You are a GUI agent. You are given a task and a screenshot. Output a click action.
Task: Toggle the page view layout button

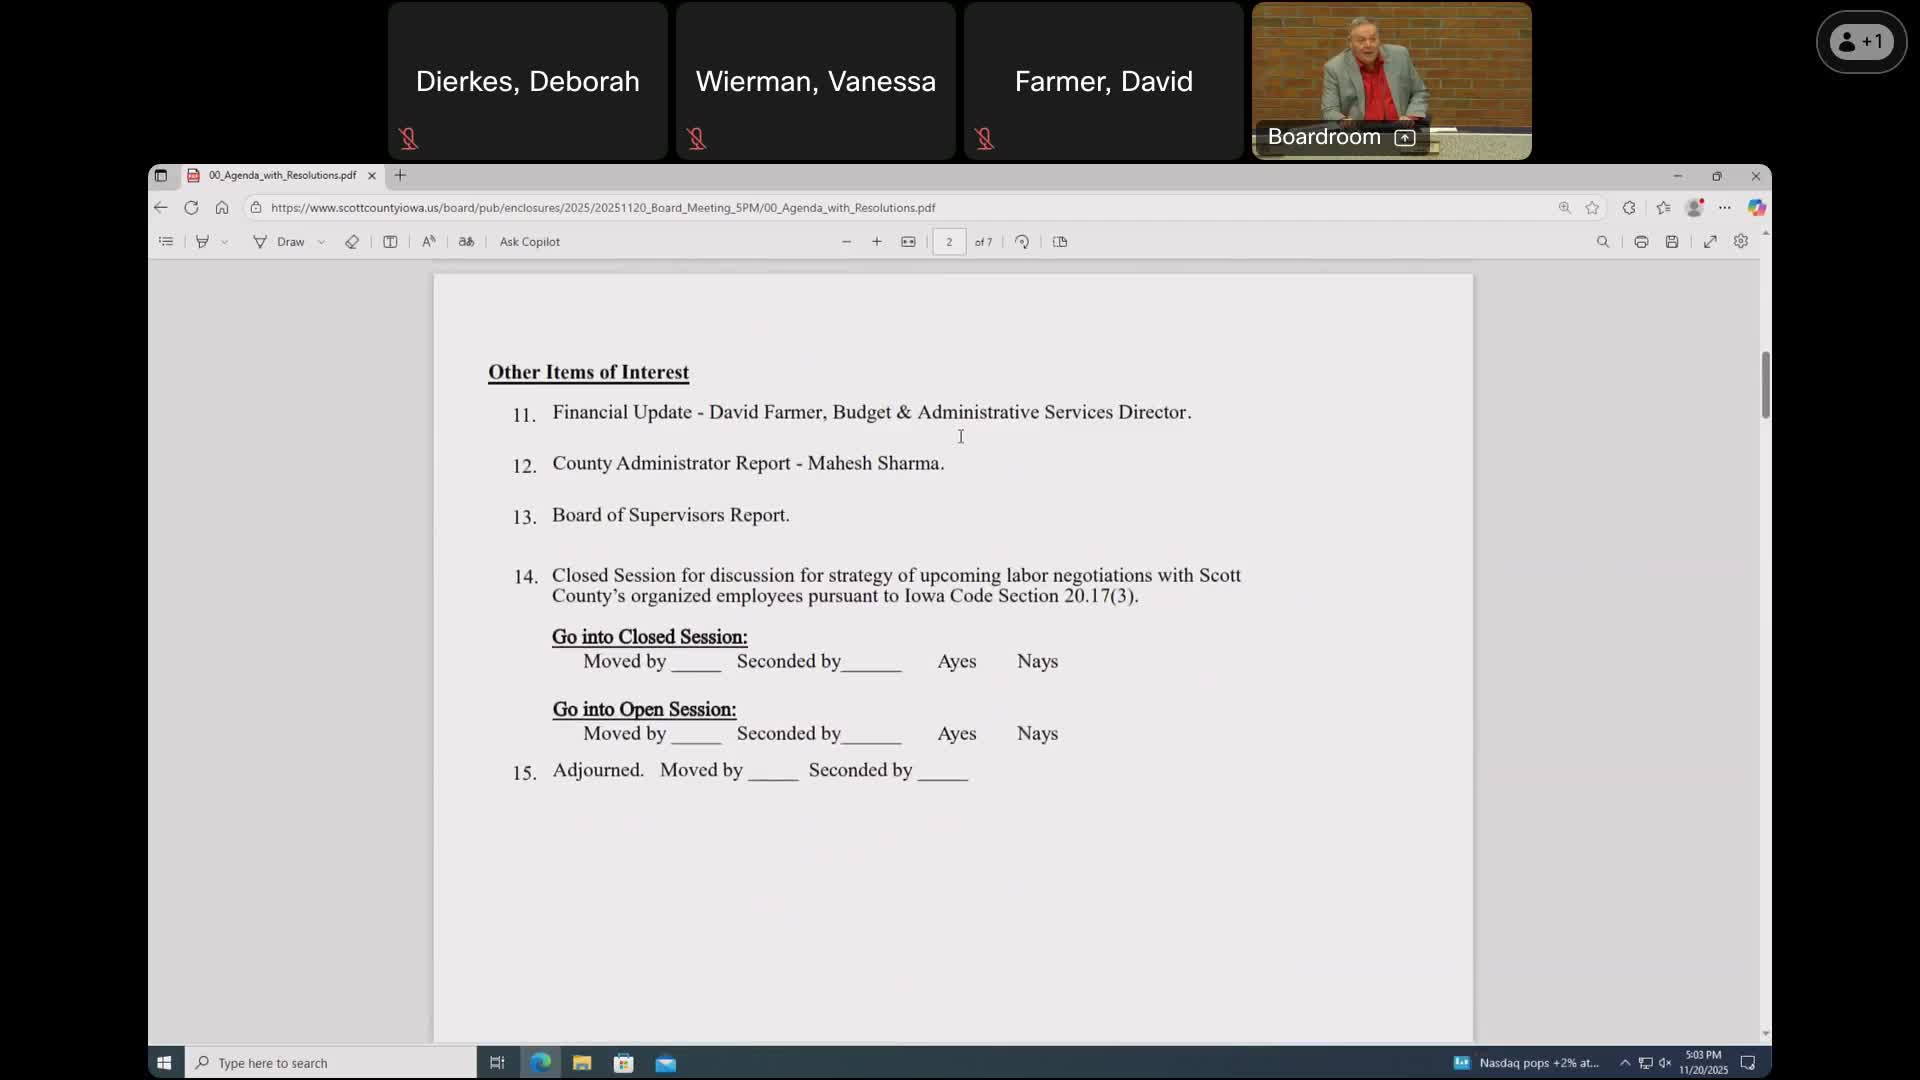[x=1060, y=242]
